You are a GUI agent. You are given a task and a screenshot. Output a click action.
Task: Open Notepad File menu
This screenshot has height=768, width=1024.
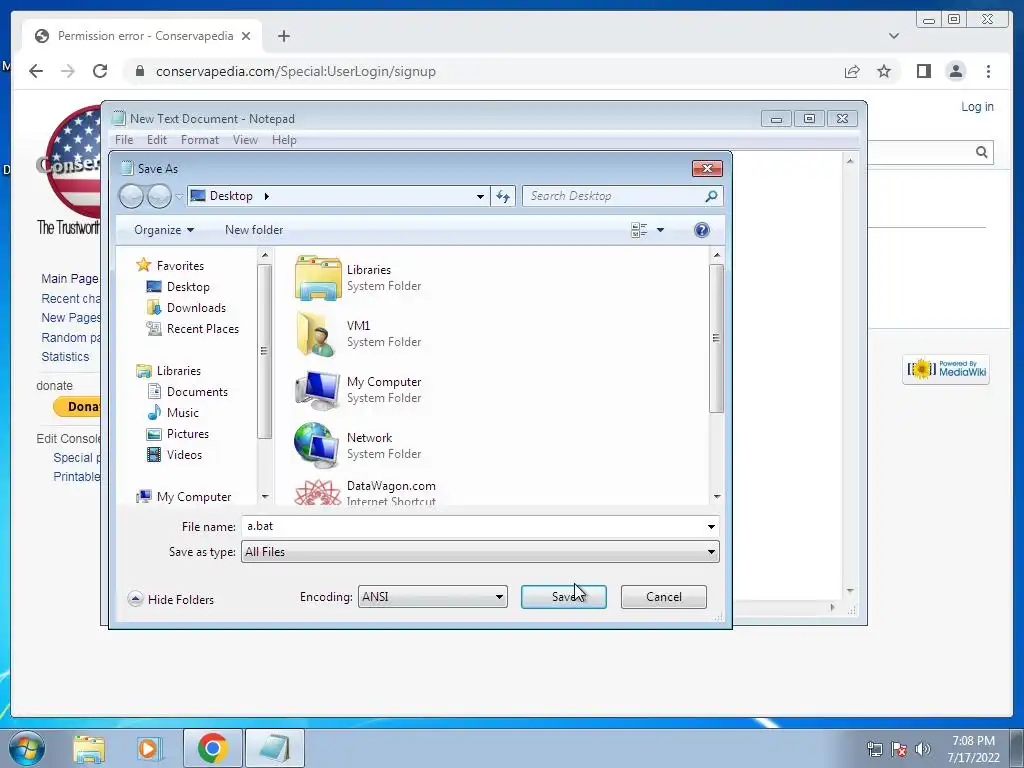pos(124,140)
